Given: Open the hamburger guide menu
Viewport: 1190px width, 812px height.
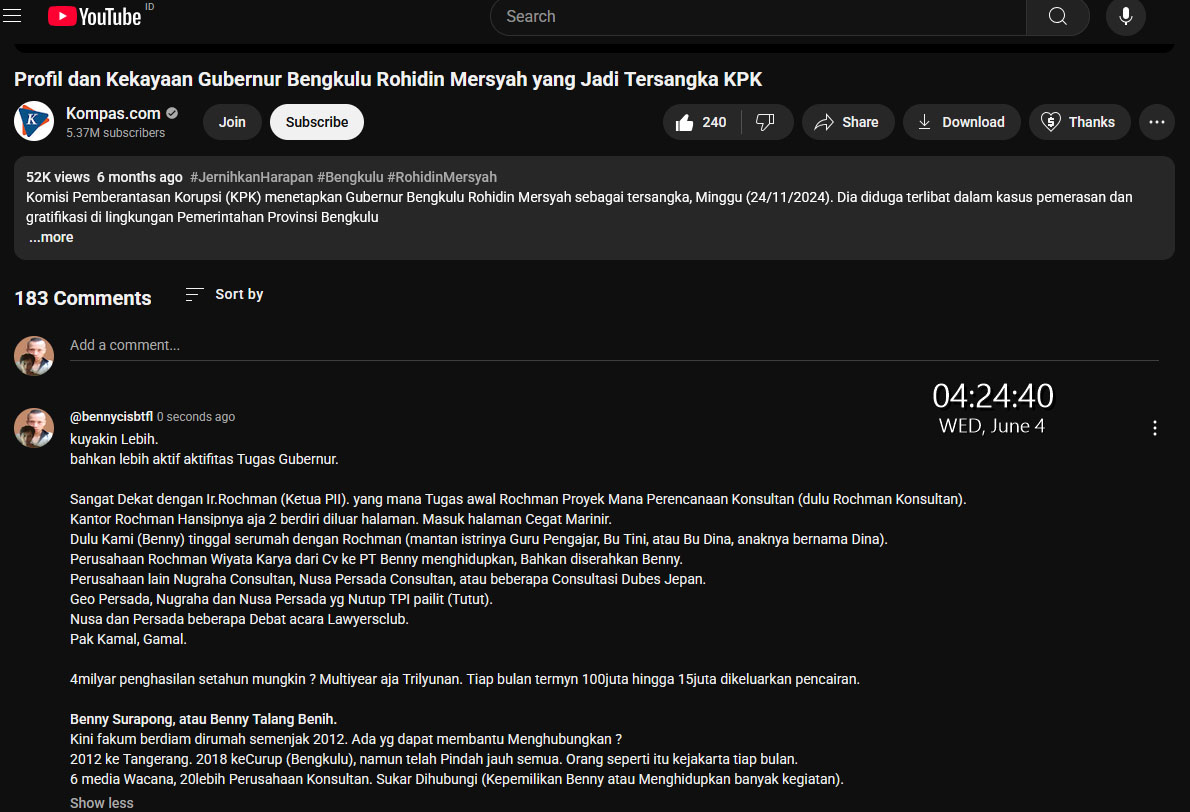Looking at the screenshot, I should coord(12,15).
